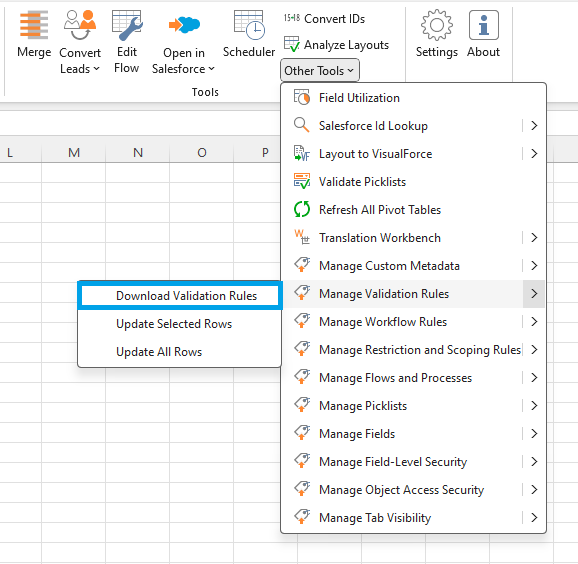This screenshot has width=578, height=564.
Task: Click the Salesforce Id Lookup magnifier icon
Action: tap(302, 125)
